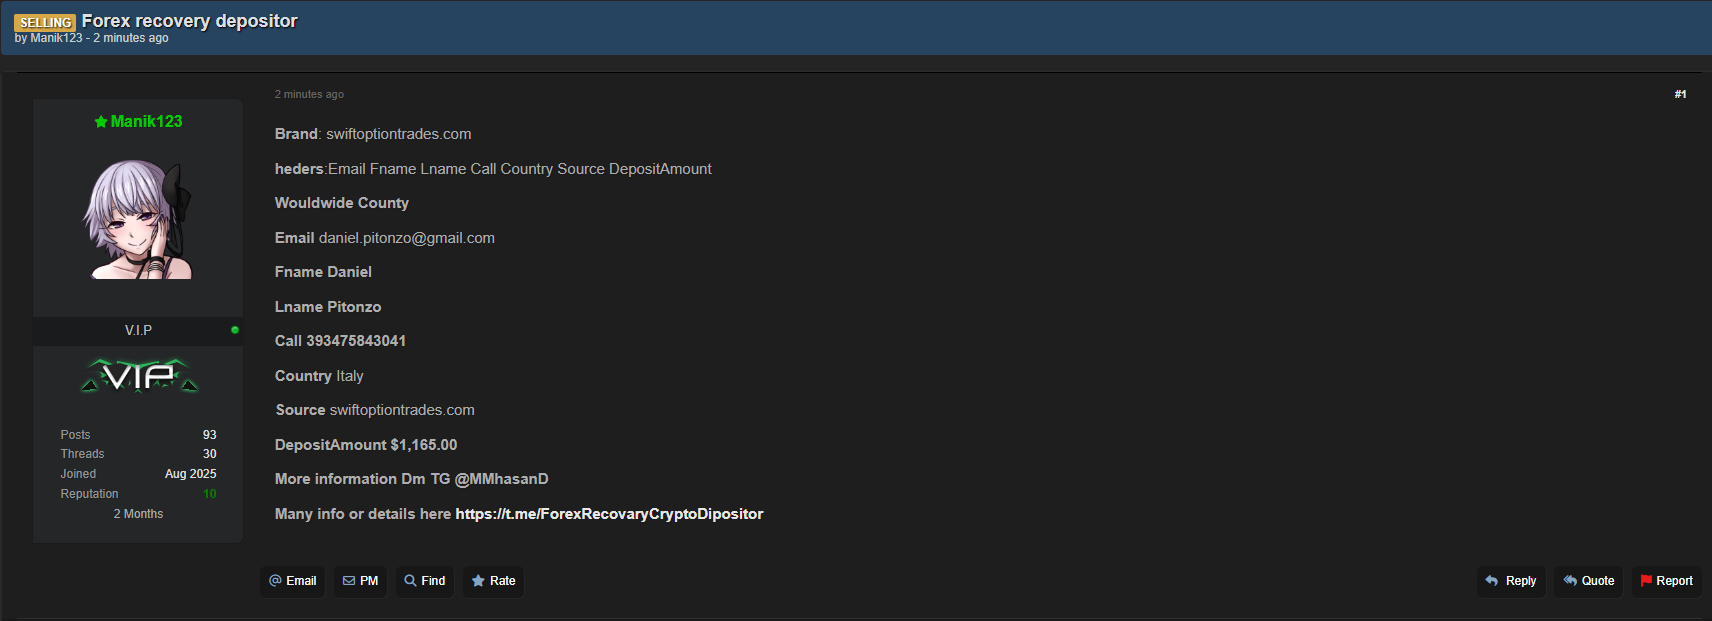The height and width of the screenshot is (621, 1712).
Task: Click the Posts count 93 in the profile
Action: click(x=210, y=435)
